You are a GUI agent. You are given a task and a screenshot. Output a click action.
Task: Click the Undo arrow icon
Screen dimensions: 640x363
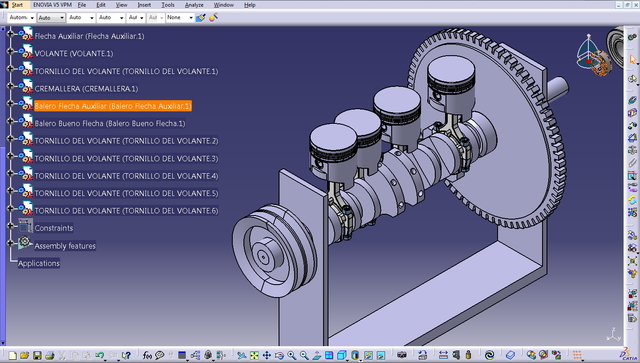[x=100, y=355]
